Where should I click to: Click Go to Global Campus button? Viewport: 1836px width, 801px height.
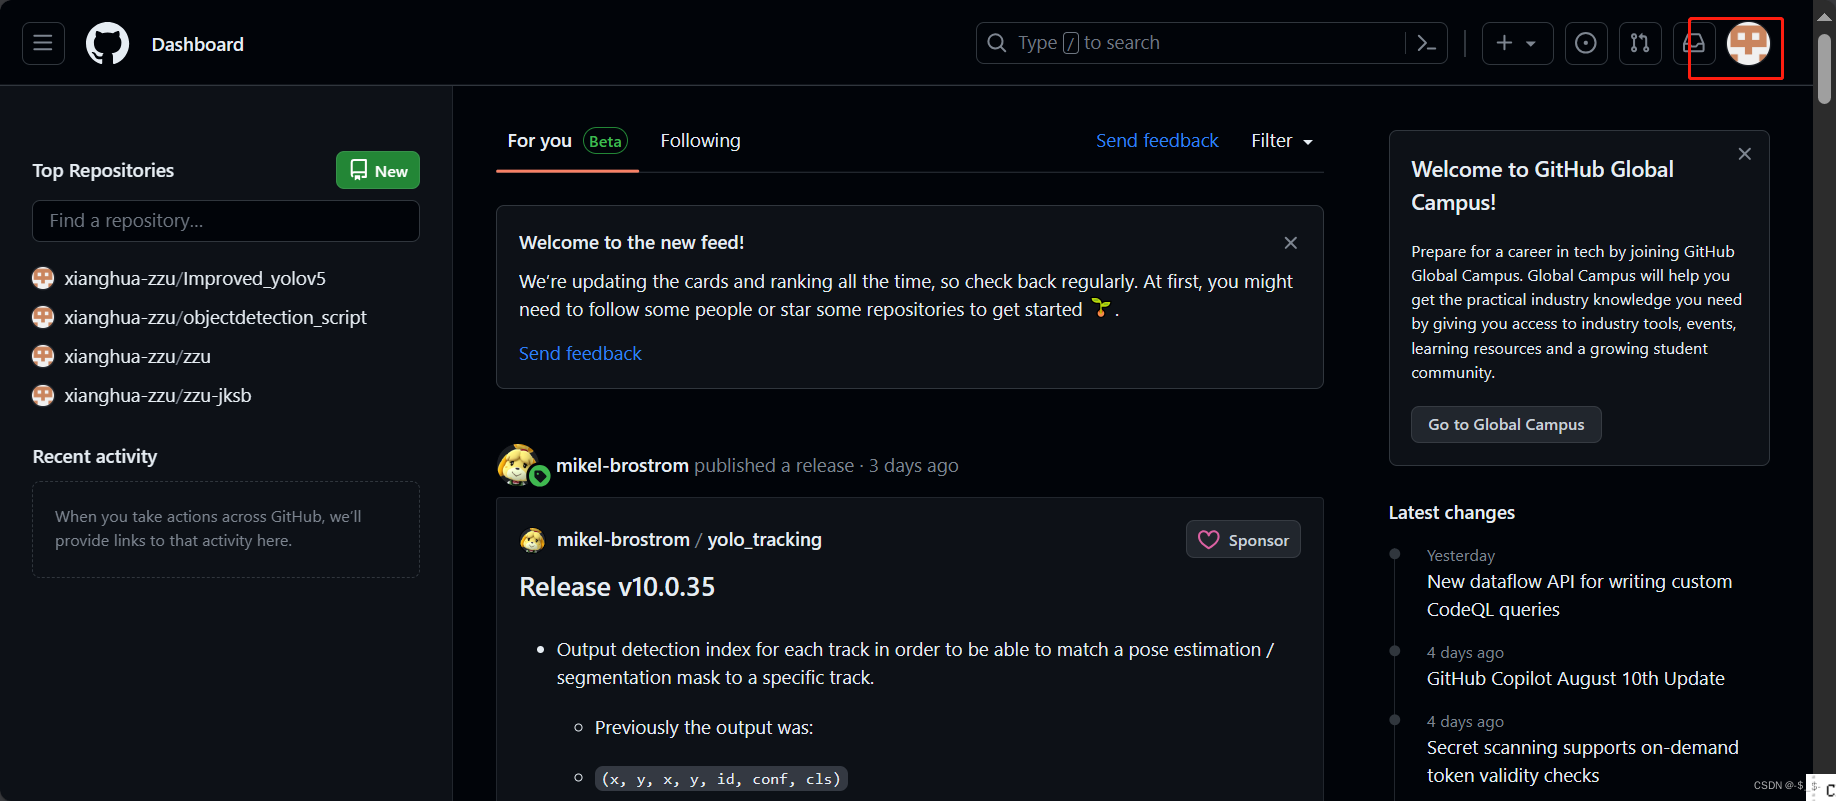[1506, 424]
